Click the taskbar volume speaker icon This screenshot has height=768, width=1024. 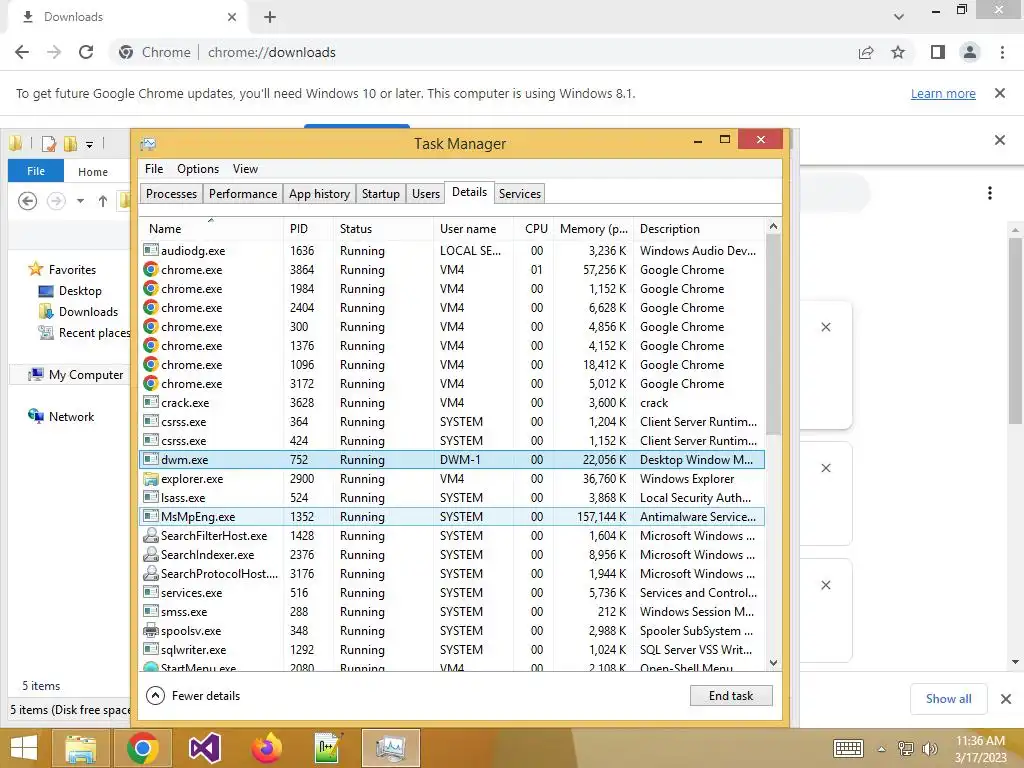tap(929, 749)
